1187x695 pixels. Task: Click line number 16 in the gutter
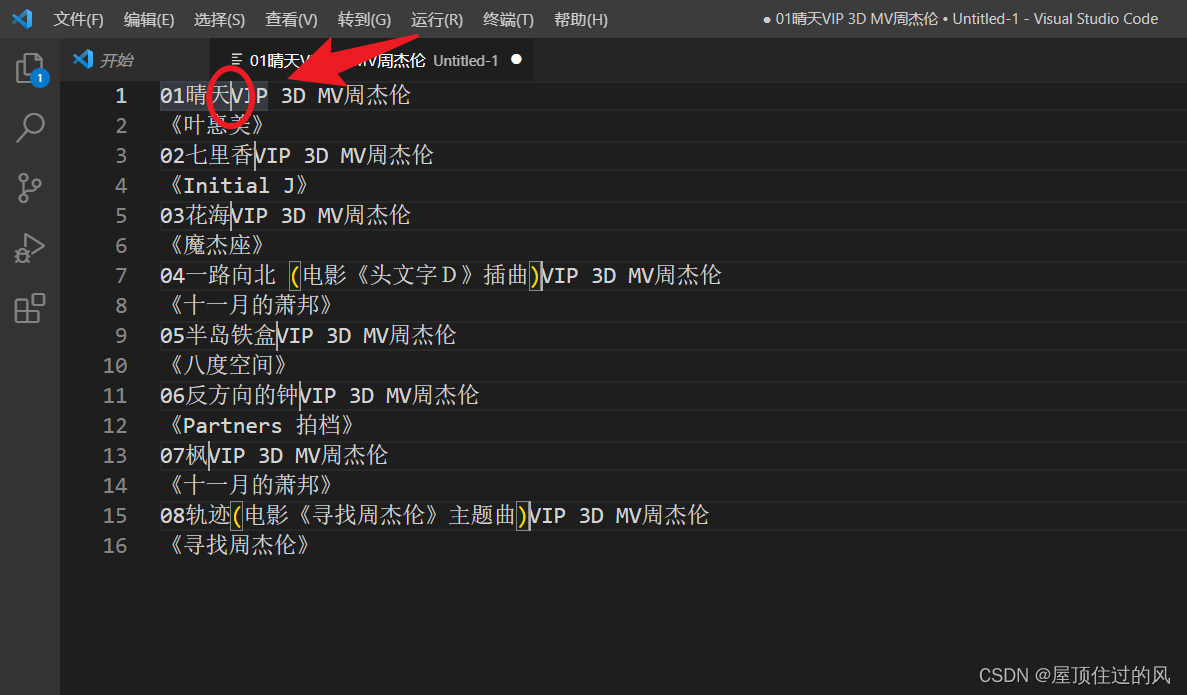click(x=115, y=546)
